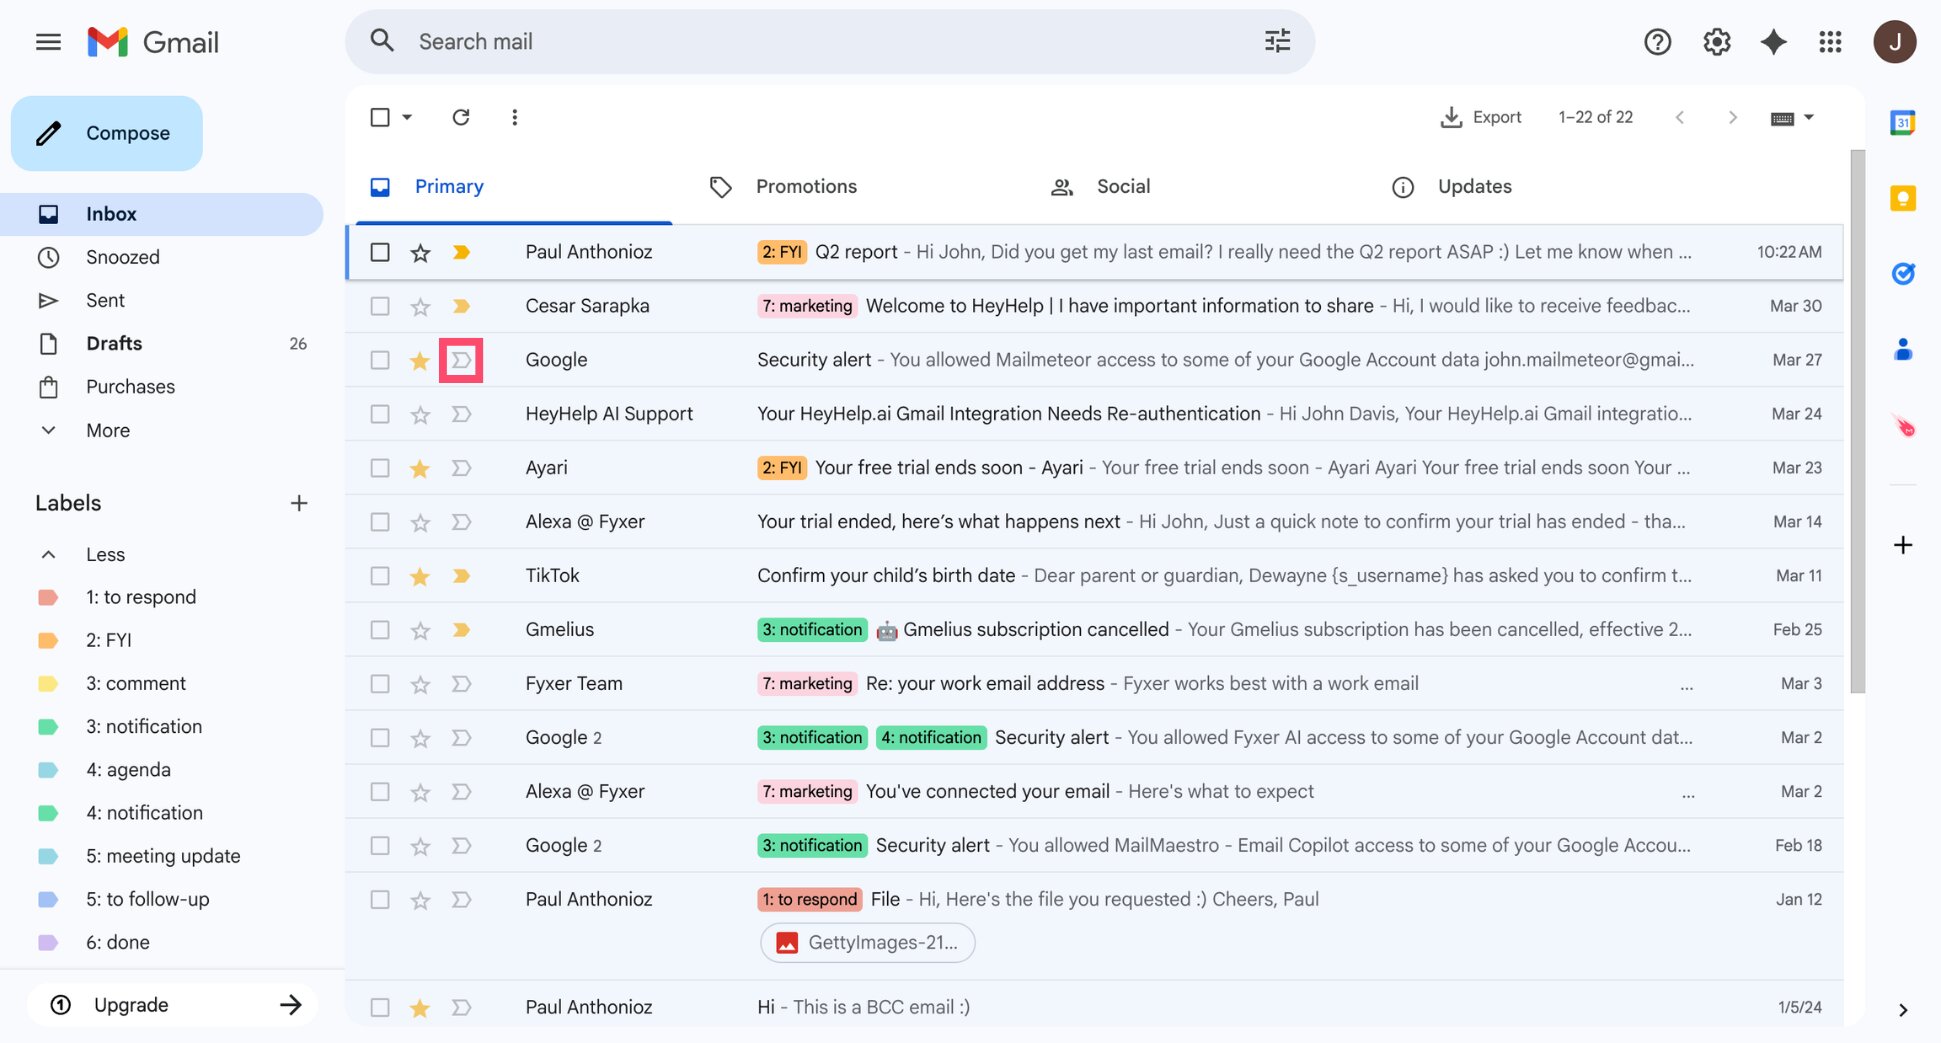Unstar the TikTok email
Viewport: 1941px width, 1043px height.
[x=420, y=577]
